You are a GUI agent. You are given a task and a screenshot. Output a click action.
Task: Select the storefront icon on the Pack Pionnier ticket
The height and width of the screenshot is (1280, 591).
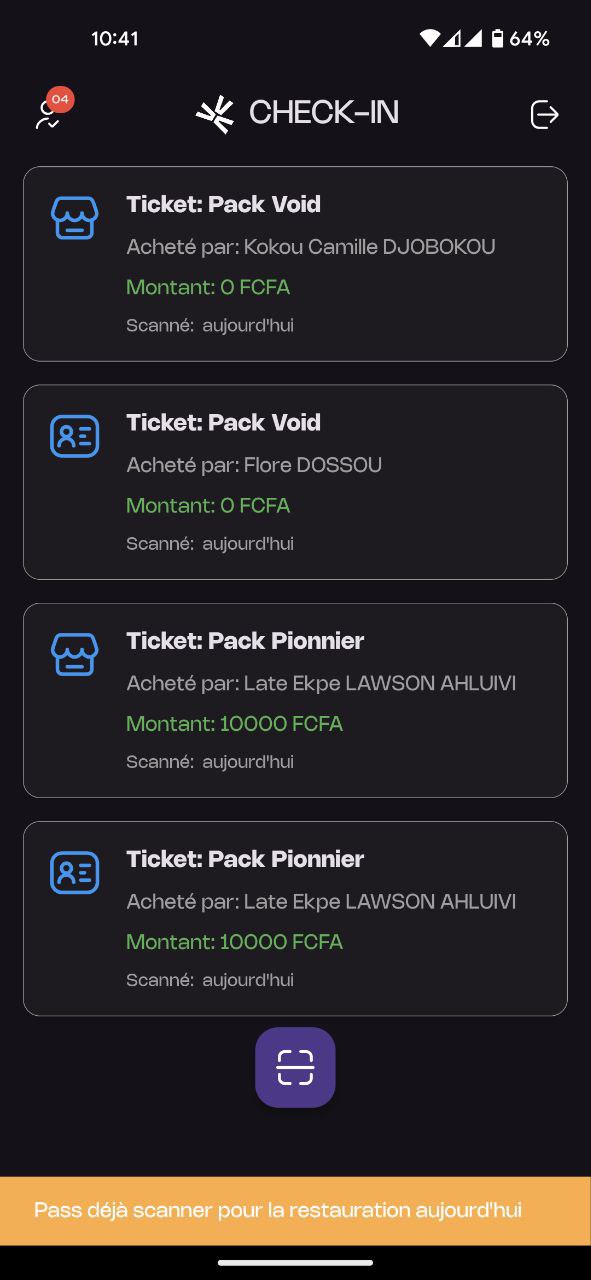click(x=75, y=654)
